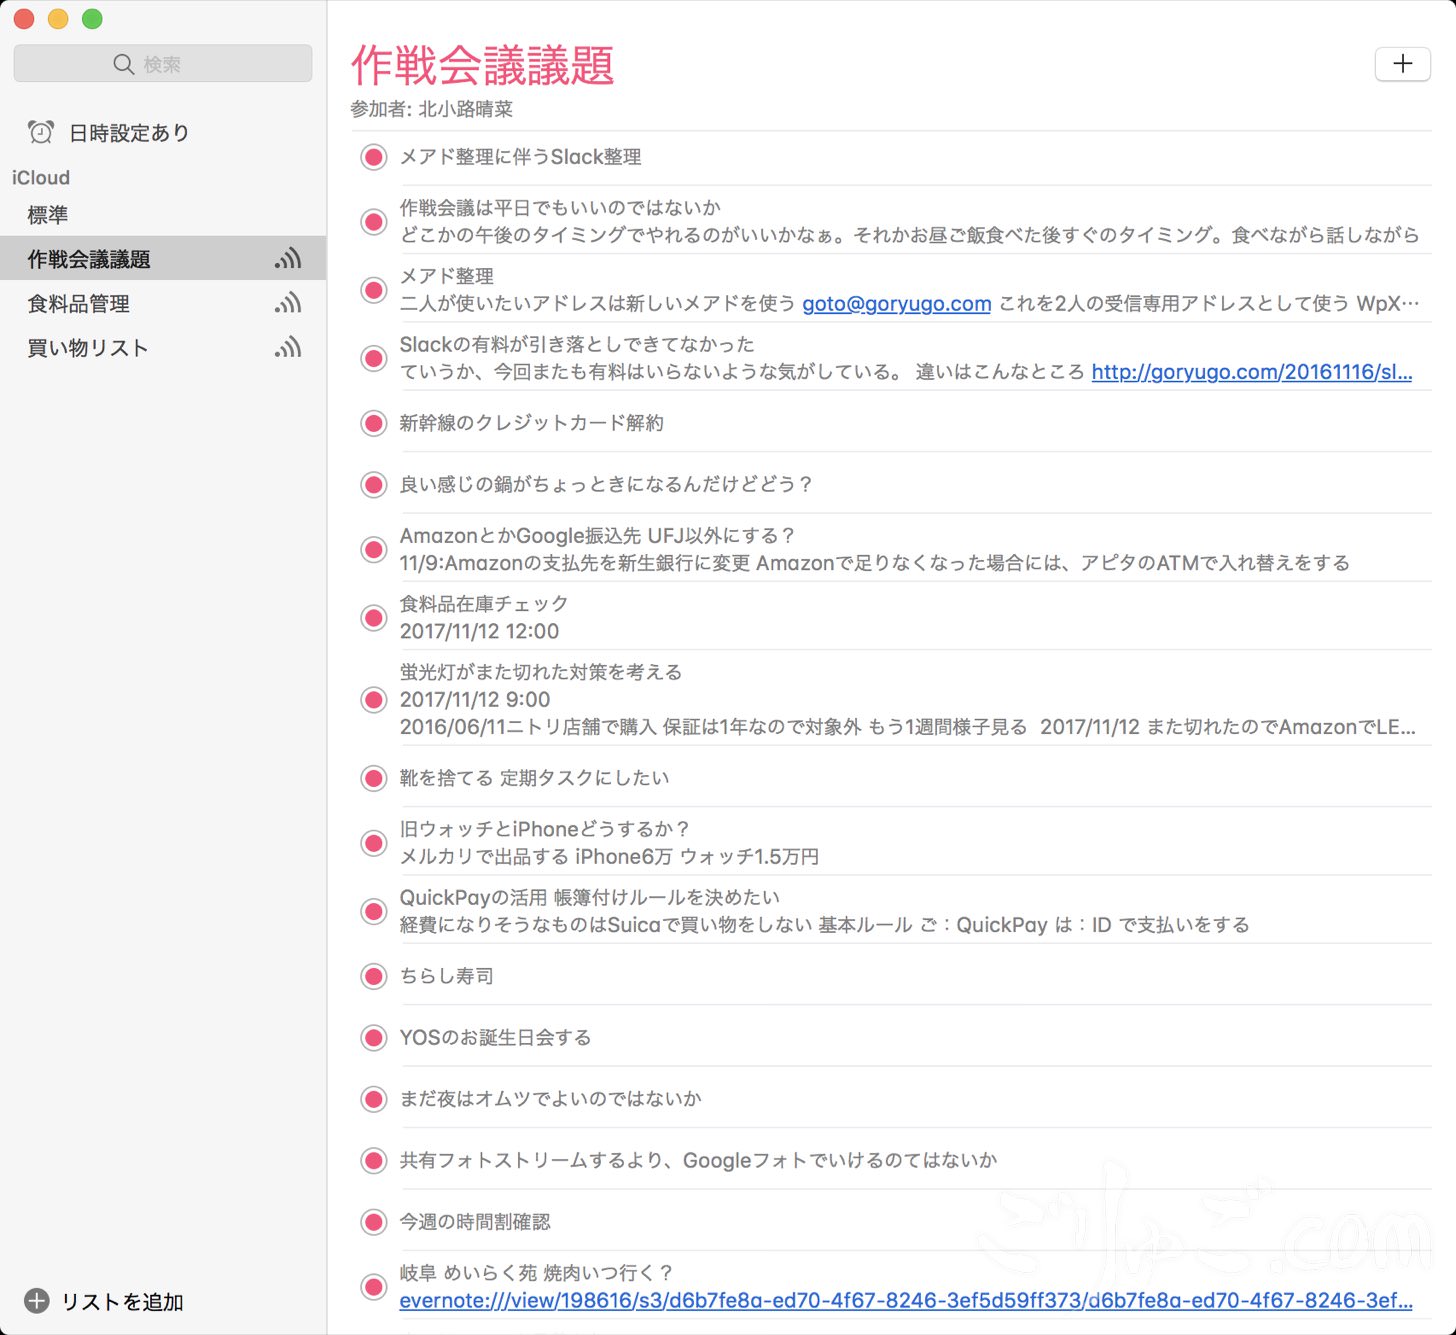Click the alarm clock icon in the sidebar
Image resolution: width=1456 pixels, height=1335 pixels.
tap(39, 131)
